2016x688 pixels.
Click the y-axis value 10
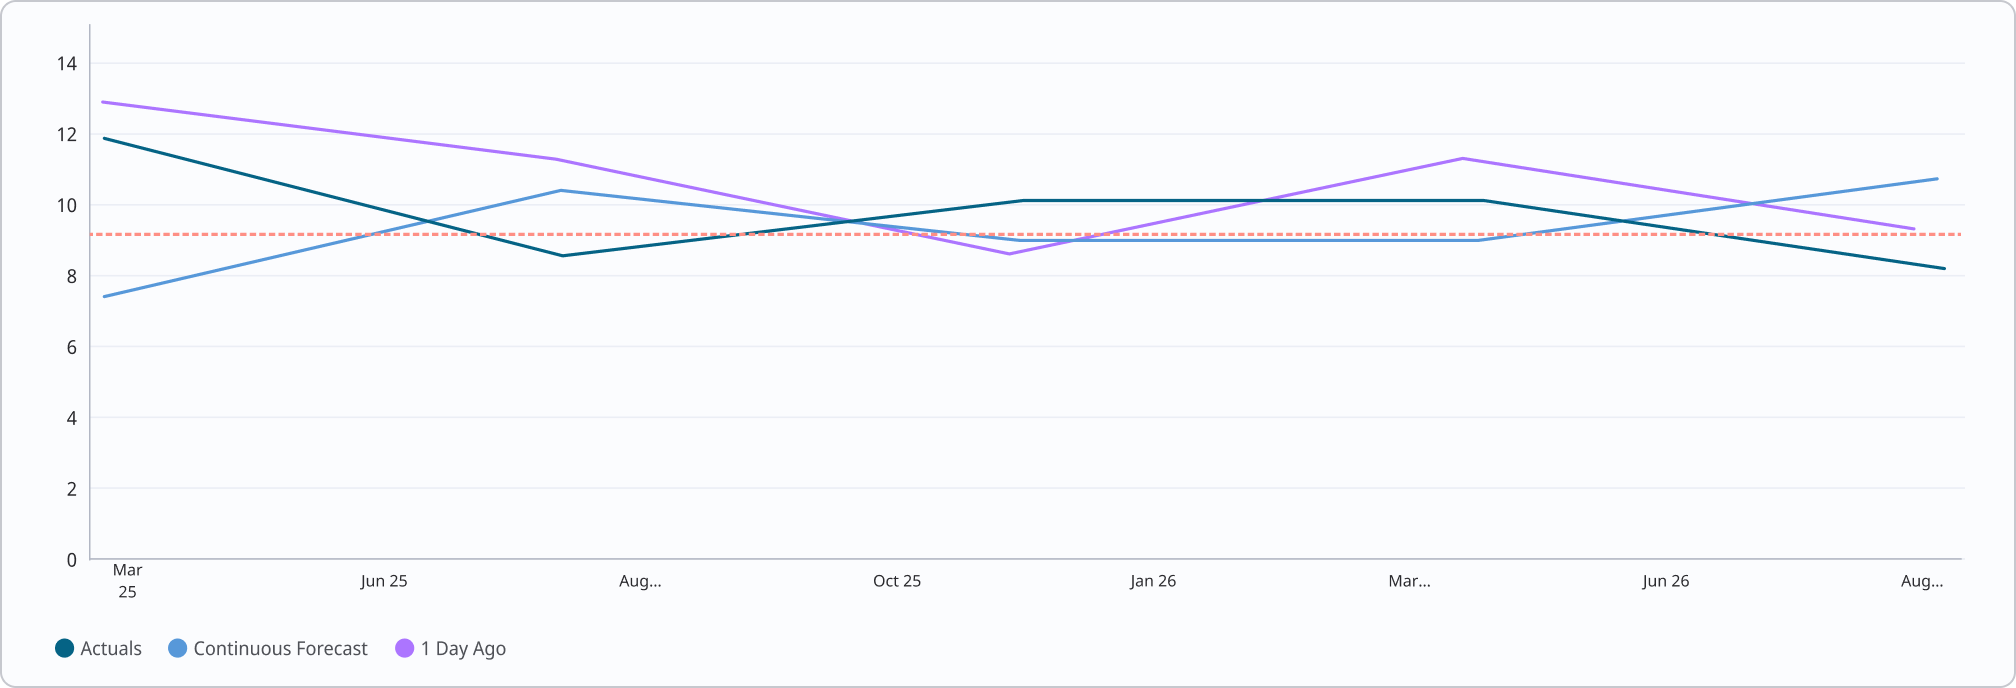point(67,206)
